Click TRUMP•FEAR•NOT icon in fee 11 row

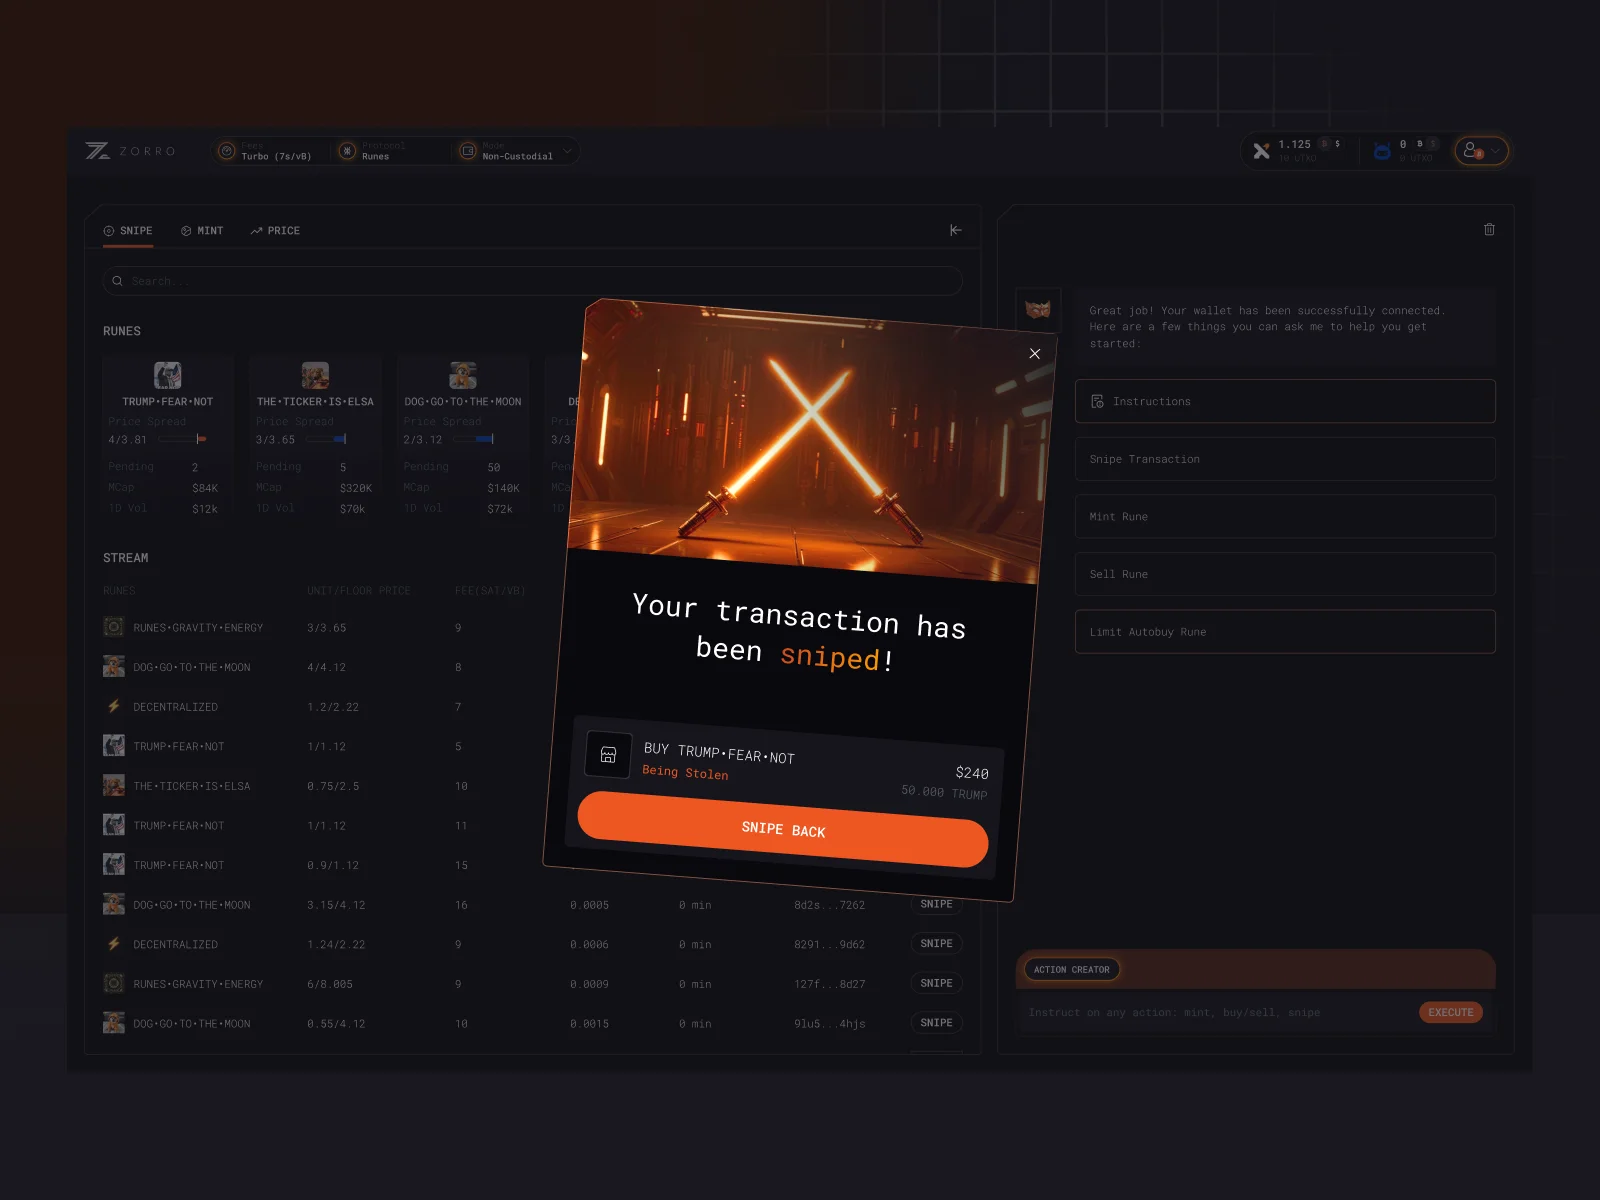(x=114, y=825)
